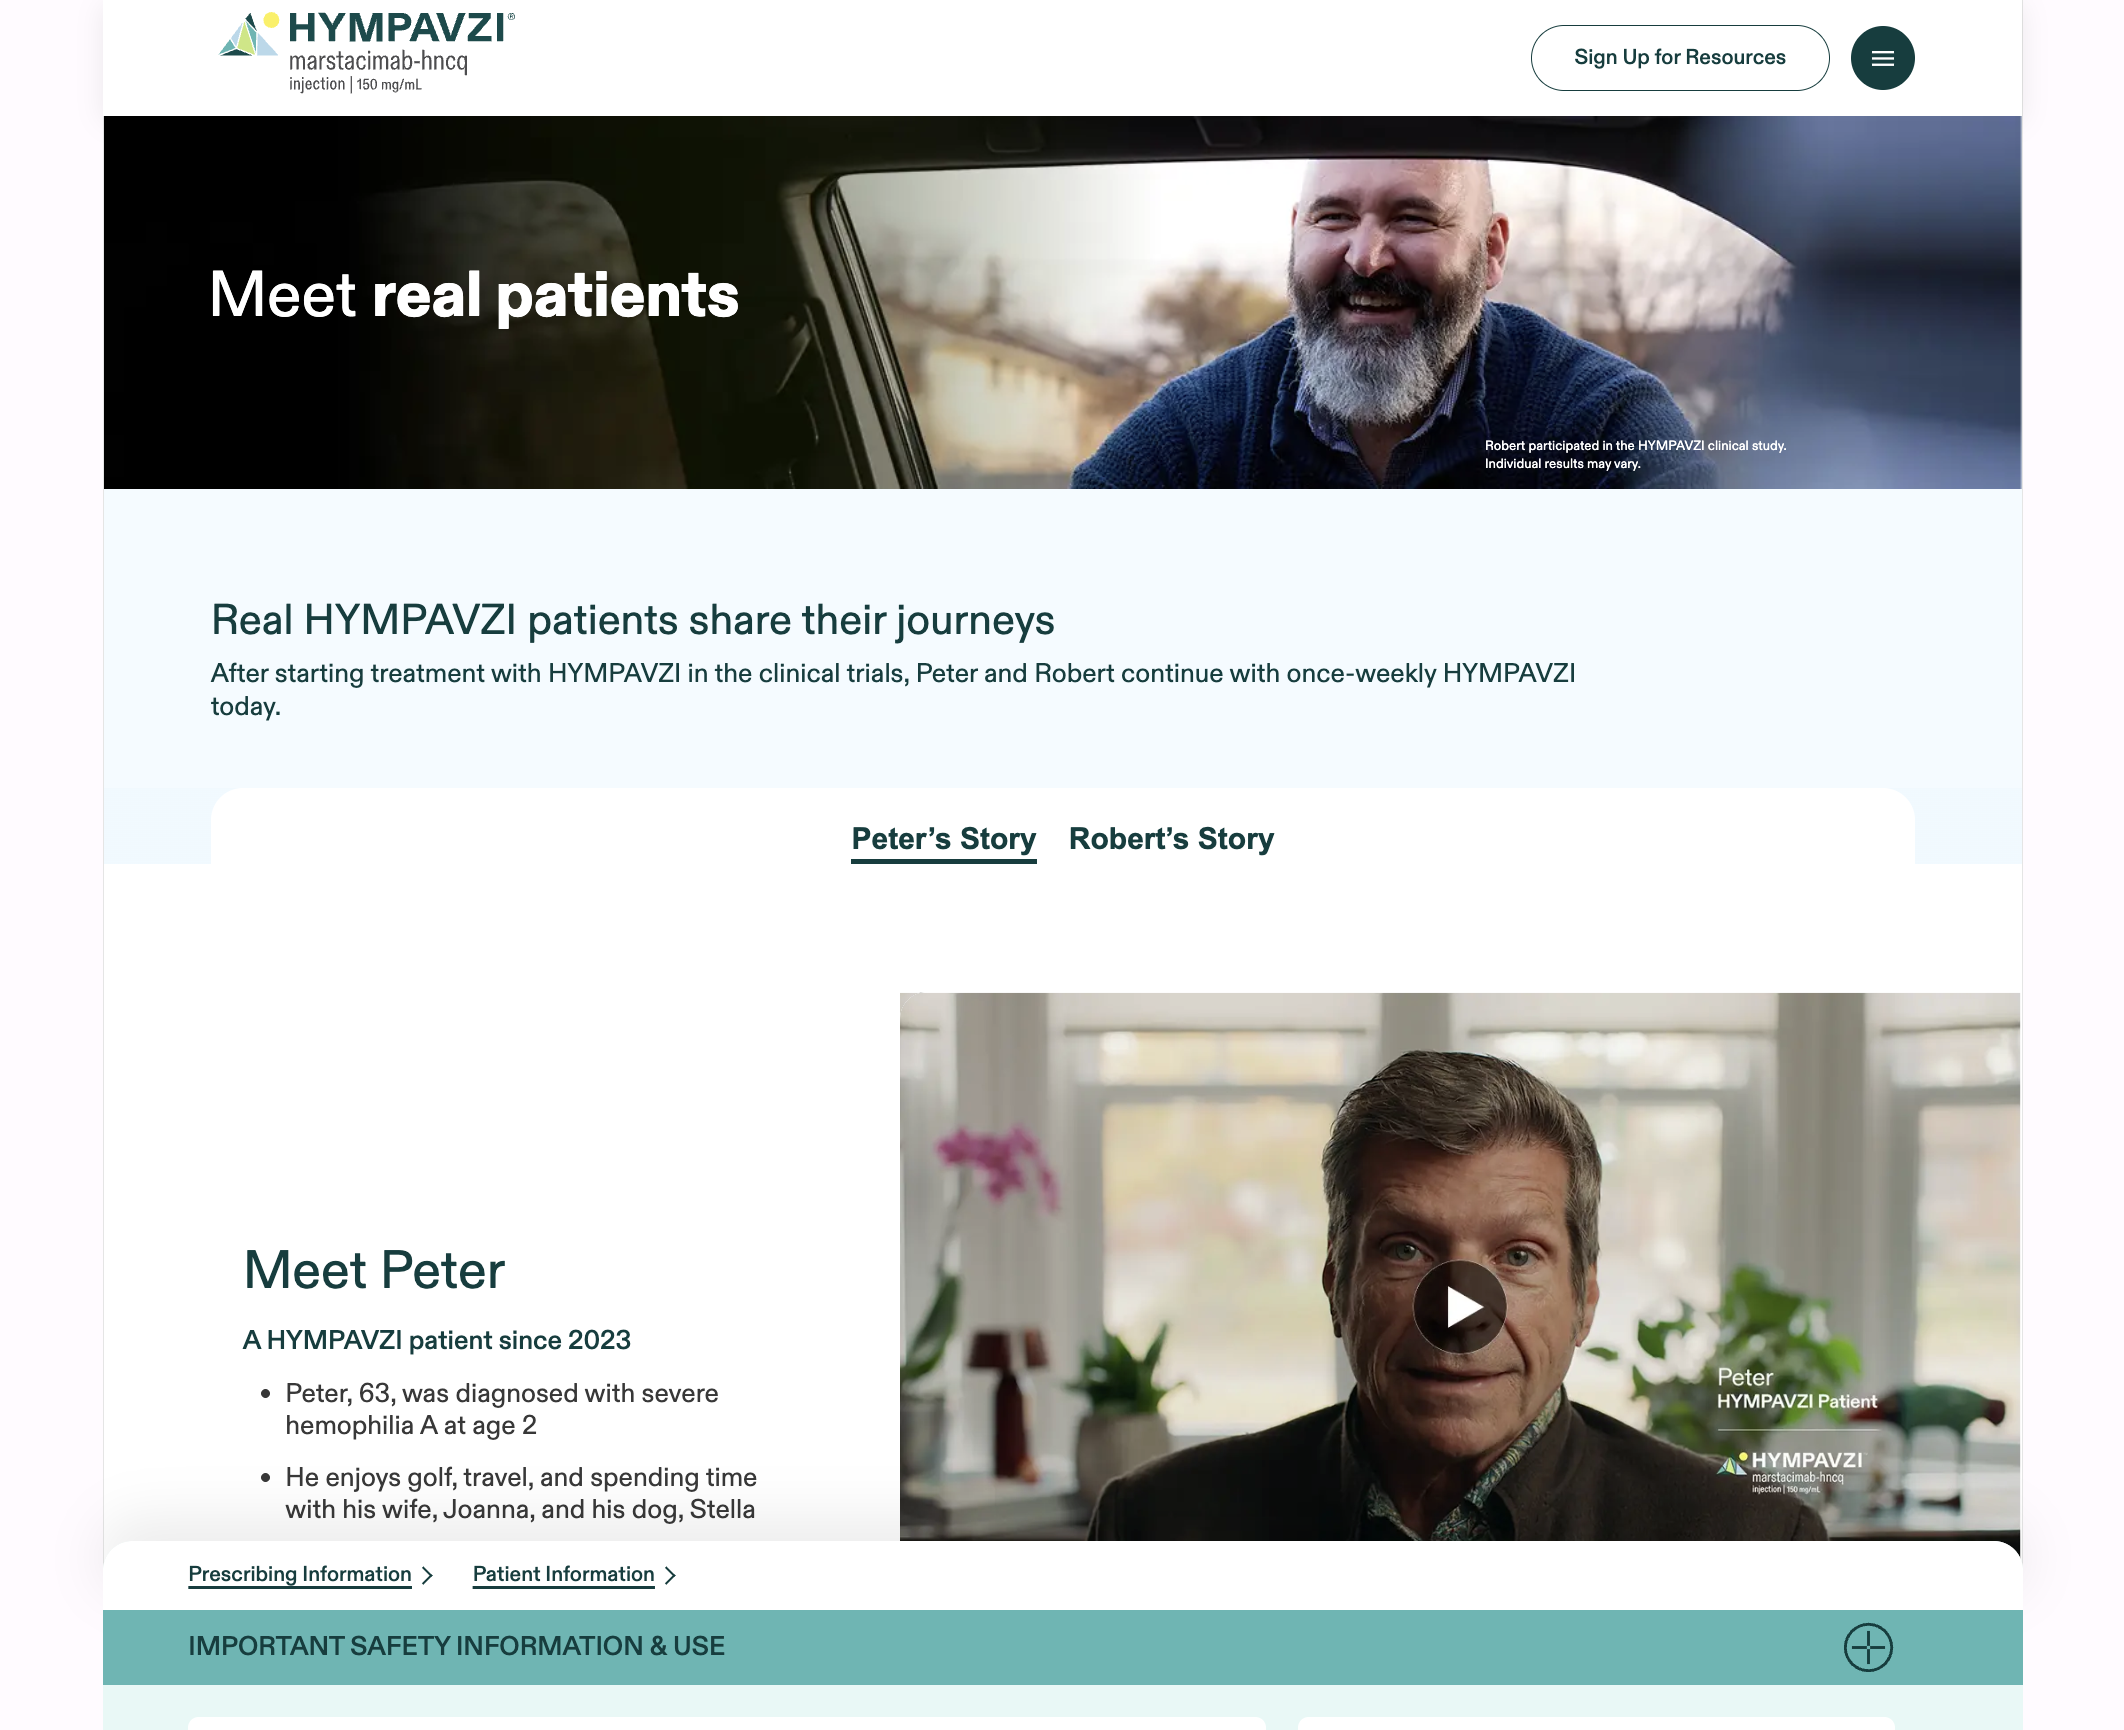The width and height of the screenshot is (2124, 1730).
Task: Expand Important Safety Information with plus icon
Action: pyautogui.click(x=1868, y=1647)
